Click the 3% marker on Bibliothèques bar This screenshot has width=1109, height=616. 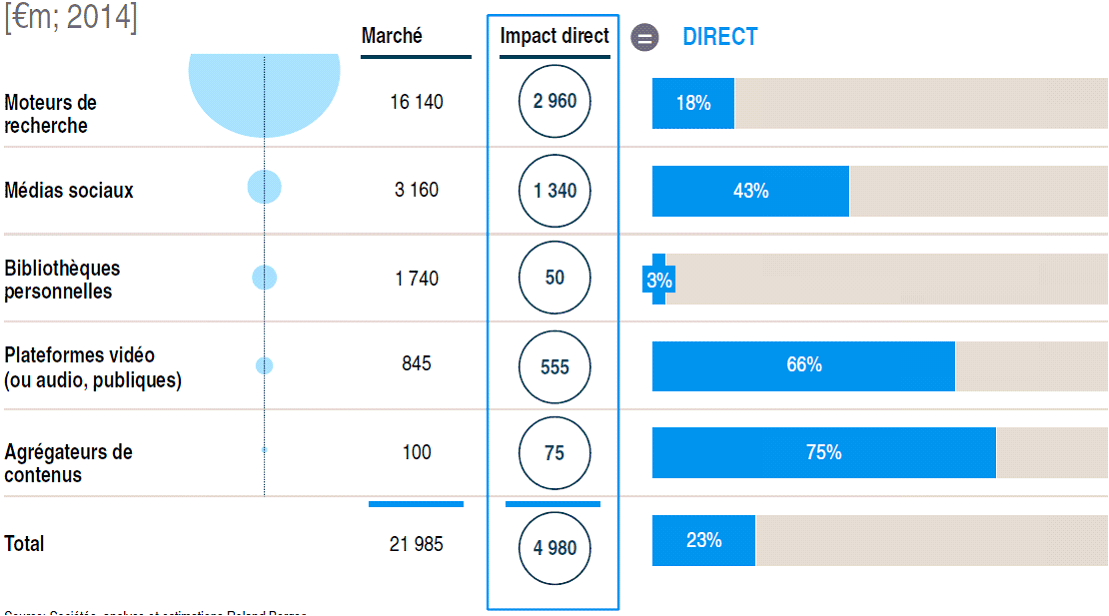658,280
